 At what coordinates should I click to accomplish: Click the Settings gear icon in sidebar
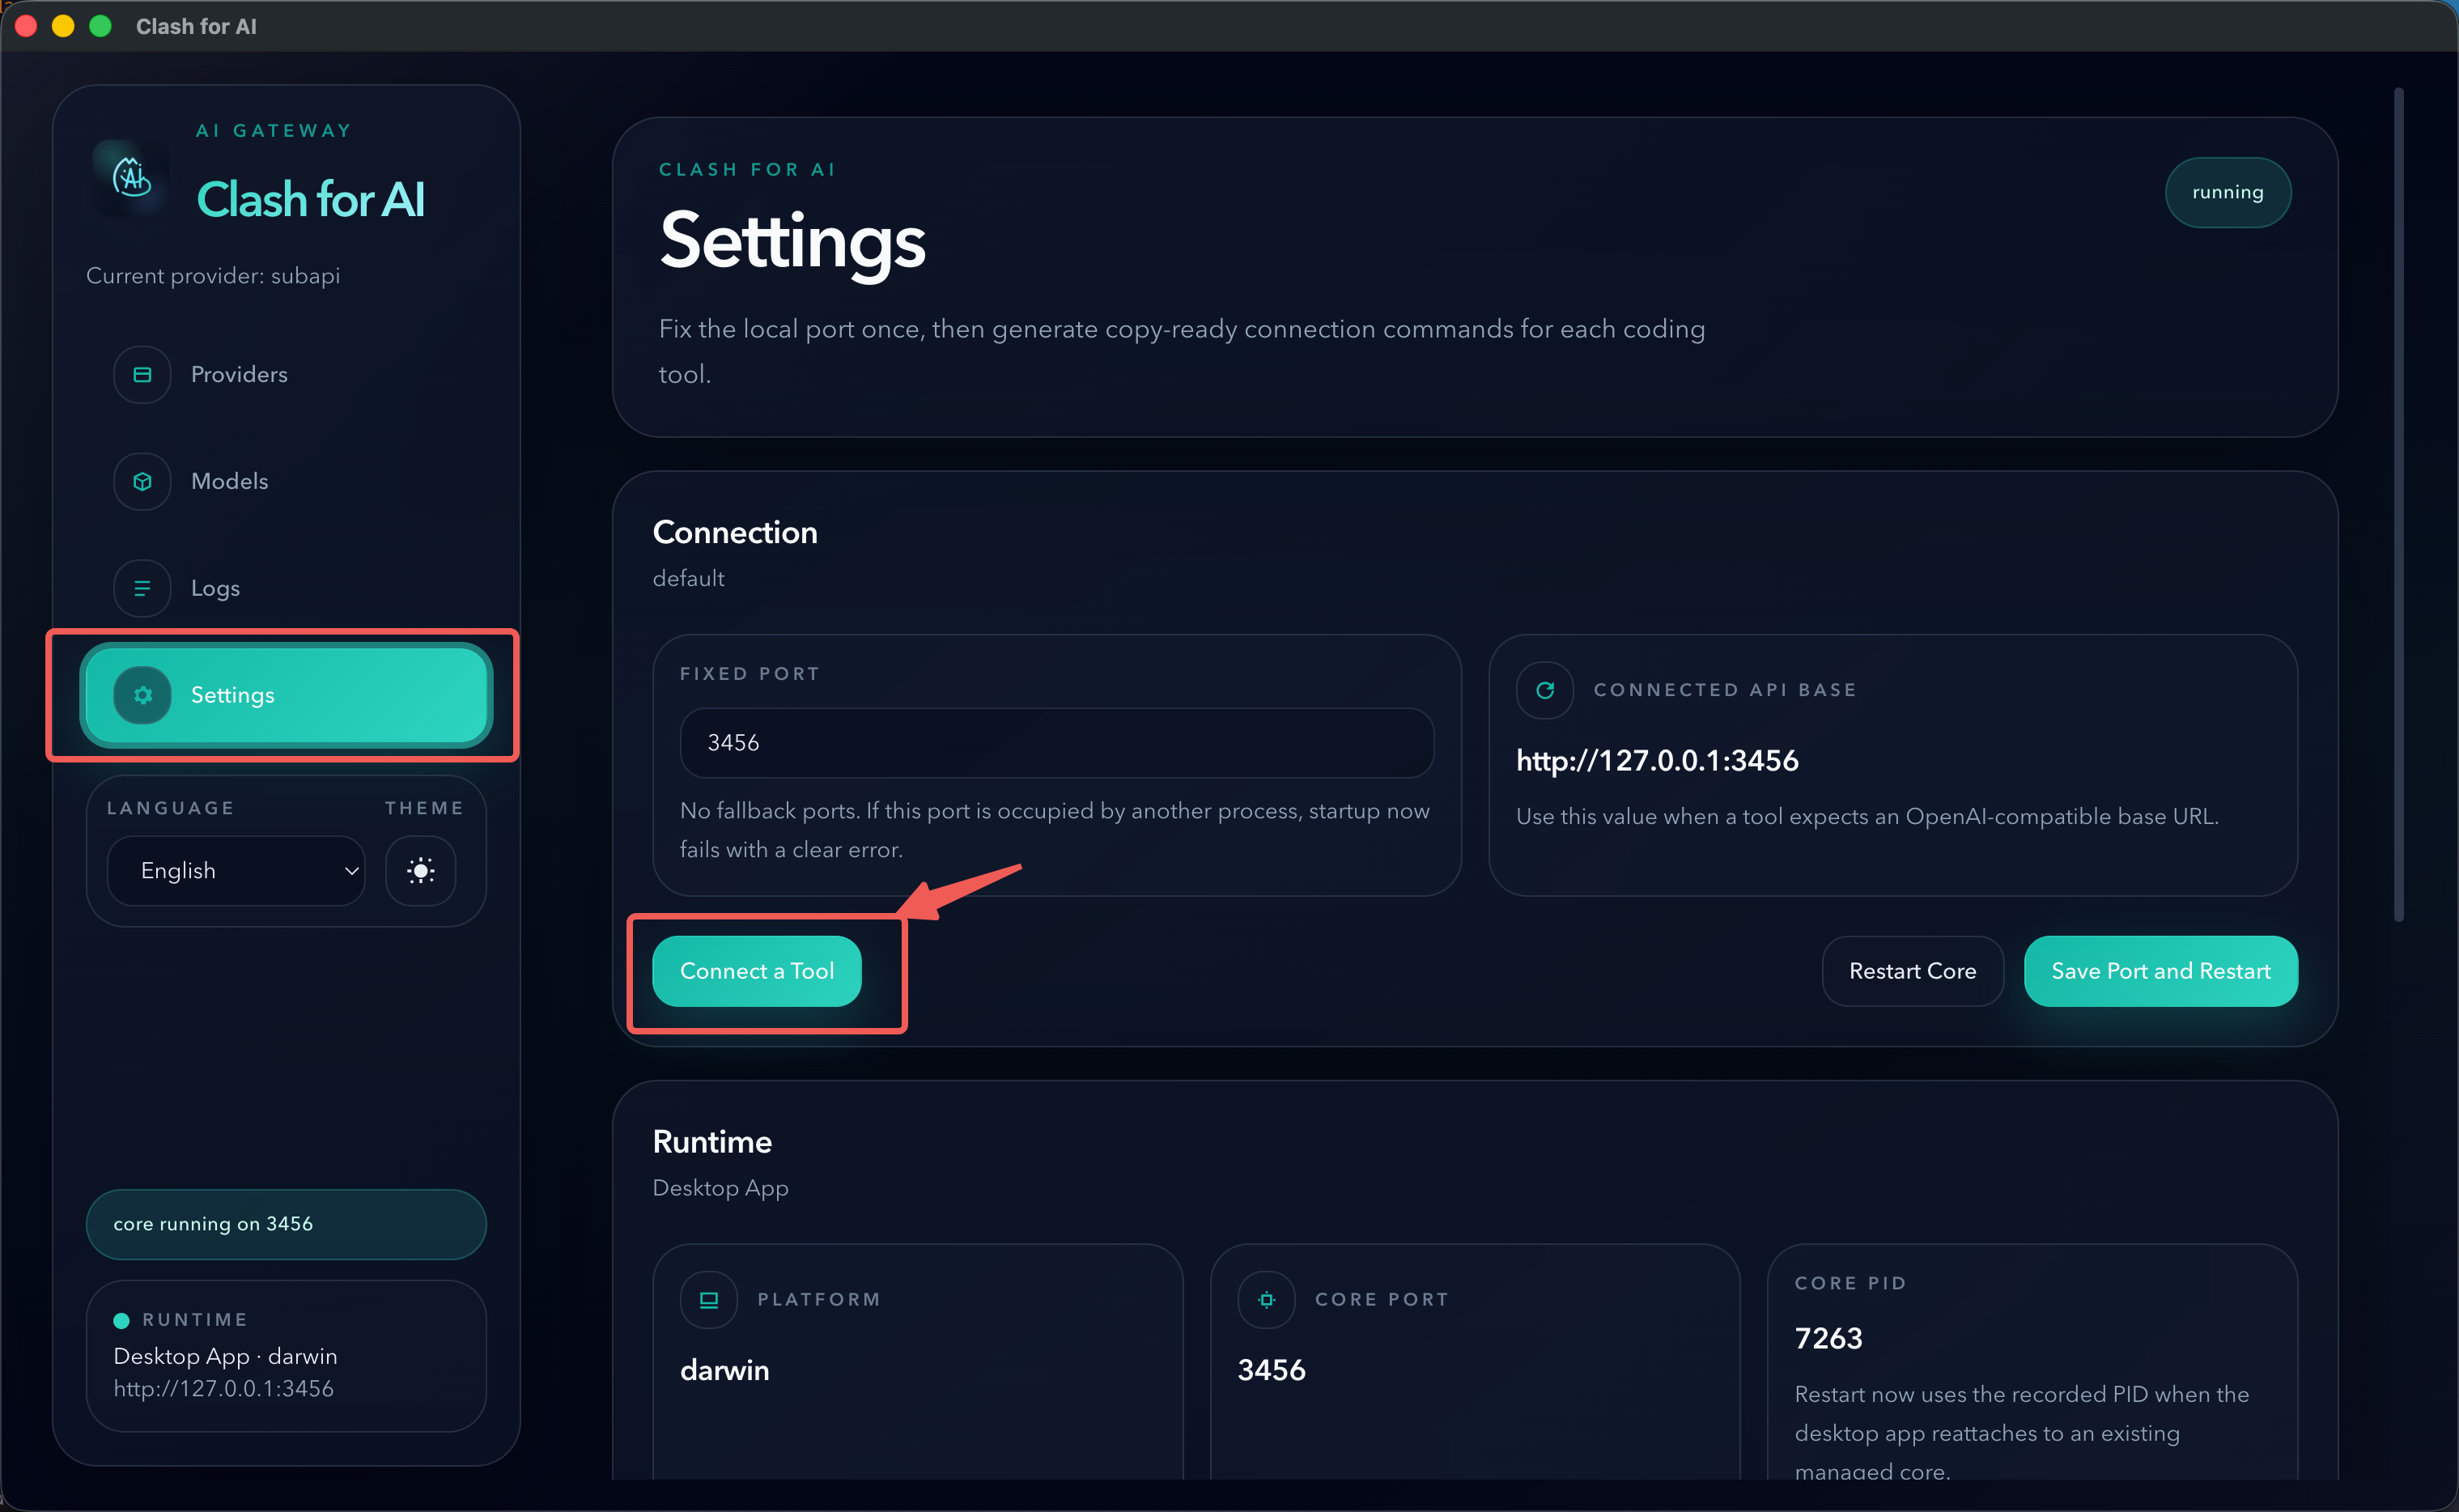pos(142,695)
